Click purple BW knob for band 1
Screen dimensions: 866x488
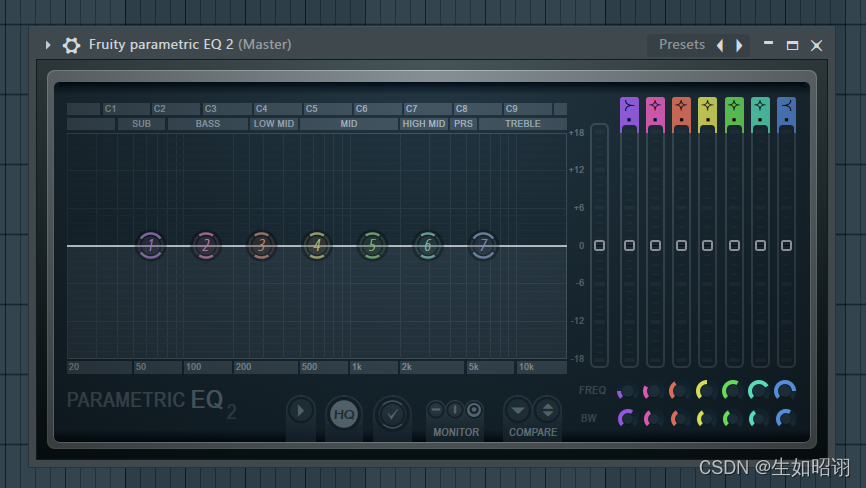point(626,418)
